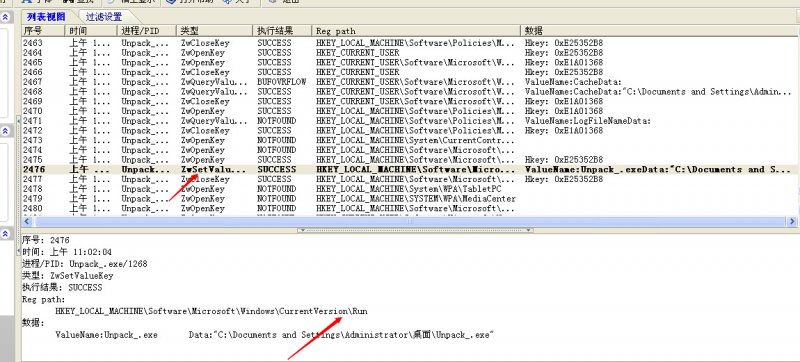Screen dimensions: 800x362
Task: Click HKEY_LOCAL_MACHINE\System\CurrentContr... path in row 2473
Action: tap(415, 140)
